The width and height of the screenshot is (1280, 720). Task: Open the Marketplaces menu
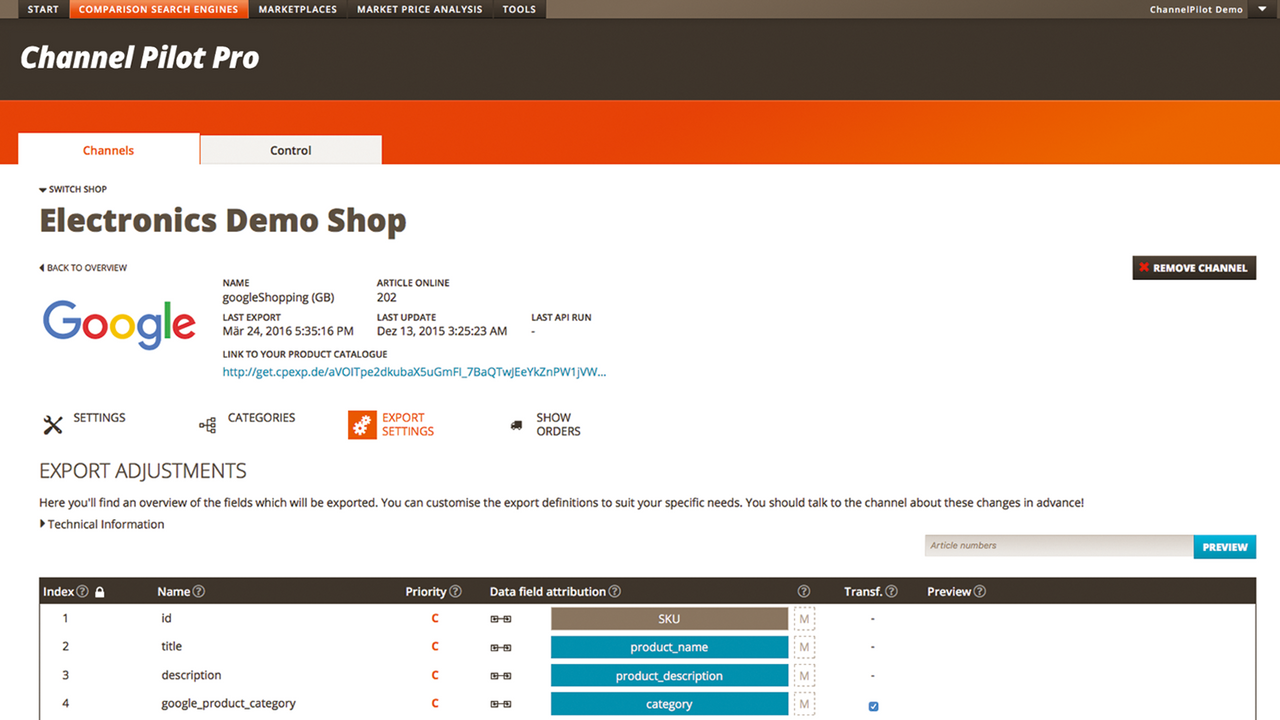[297, 9]
